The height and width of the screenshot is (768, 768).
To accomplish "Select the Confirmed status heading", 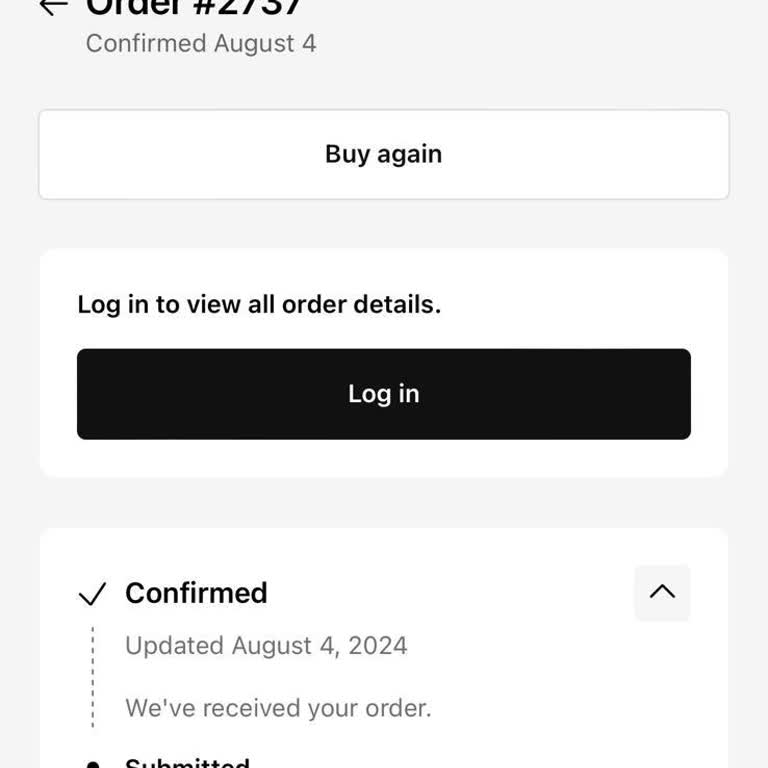I will point(196,593).
